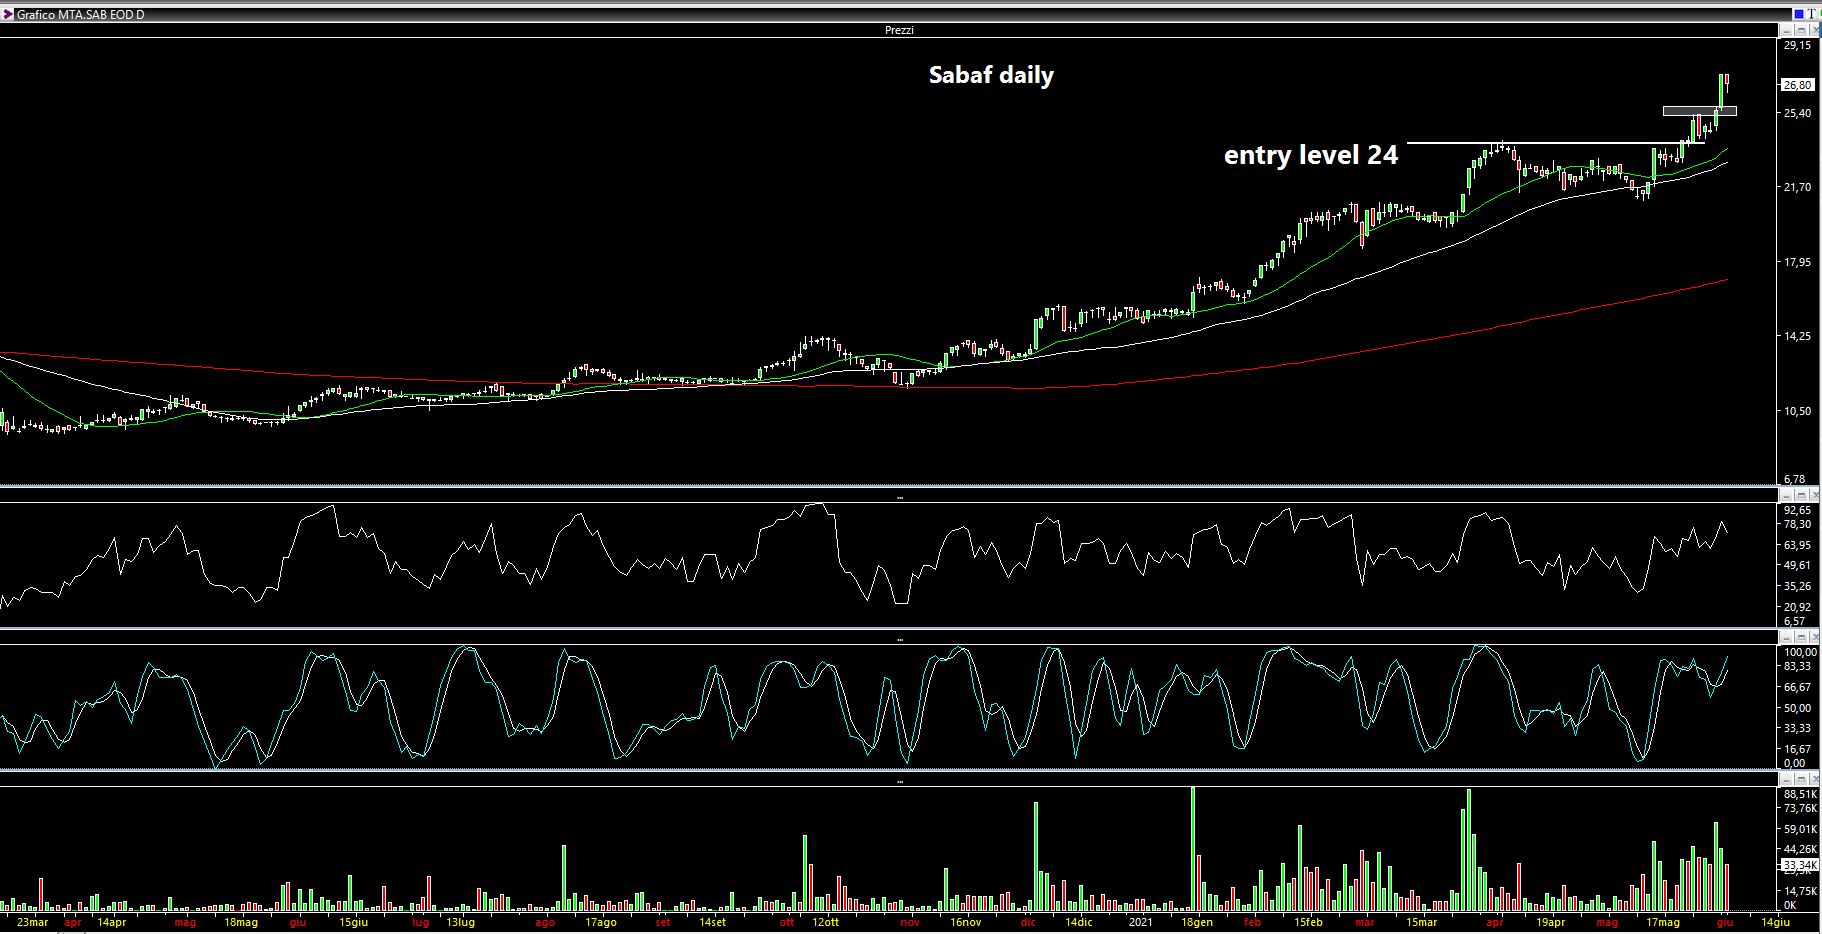Click the '15mar' date axis label

point(1422,922)
